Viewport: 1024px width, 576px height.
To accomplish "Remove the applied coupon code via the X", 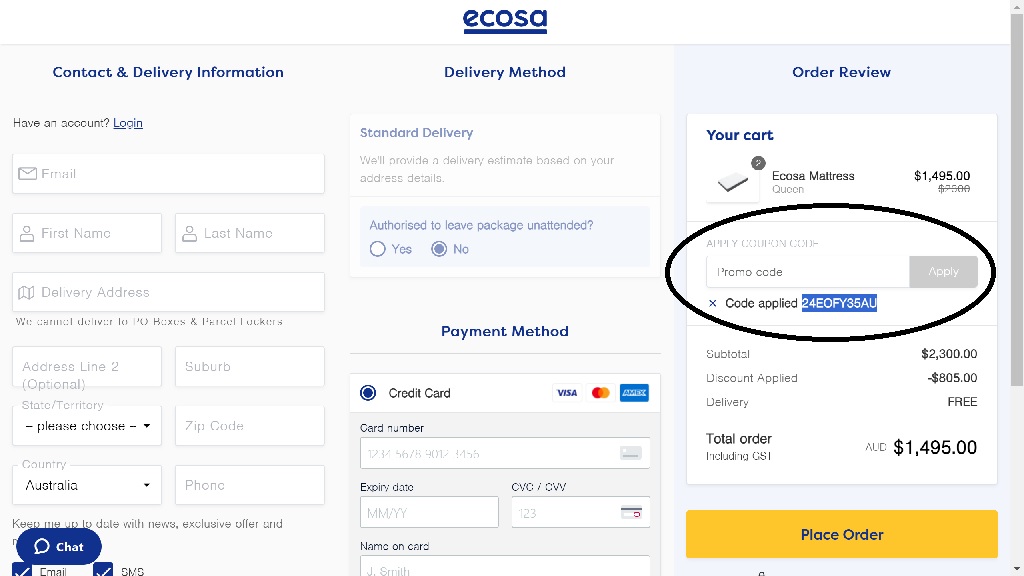I will click(x=712, y=302).
